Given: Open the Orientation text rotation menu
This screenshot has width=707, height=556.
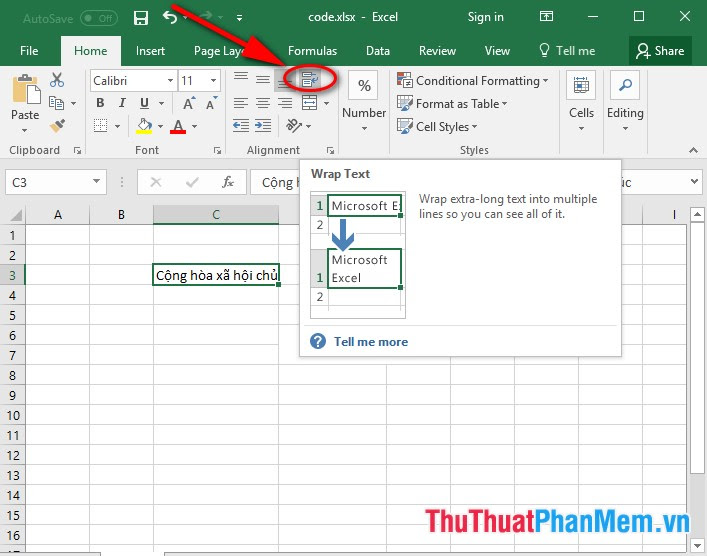Looking at the screenshot, I should [298, 125].
